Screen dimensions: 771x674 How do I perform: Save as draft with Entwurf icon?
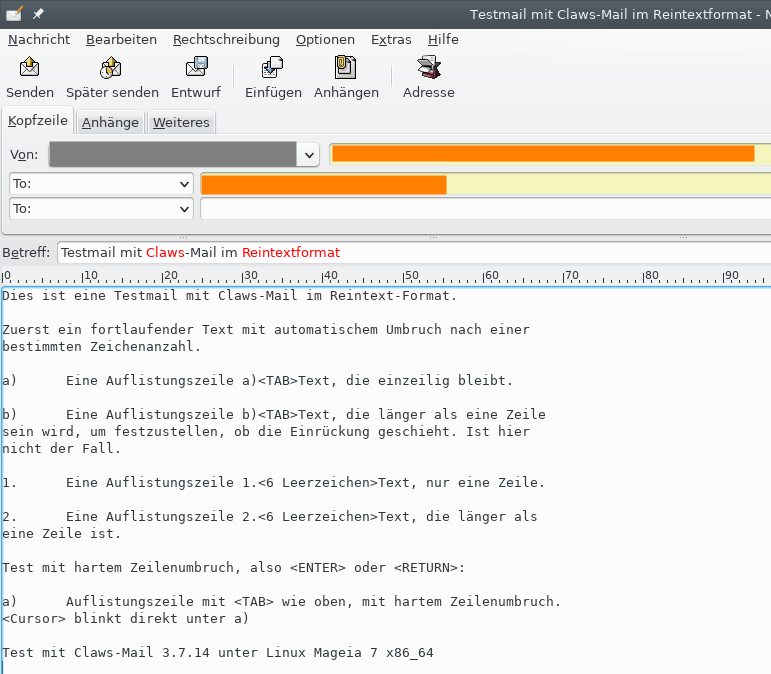(197, 67)
